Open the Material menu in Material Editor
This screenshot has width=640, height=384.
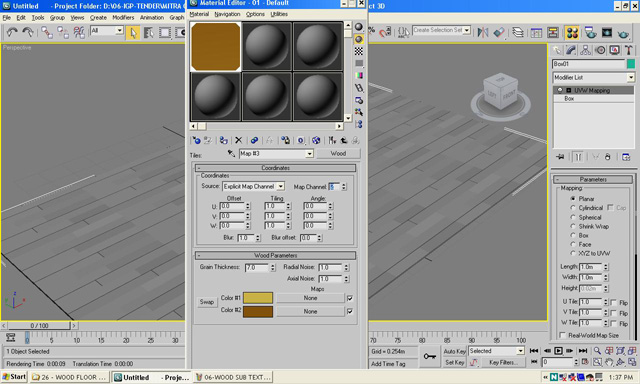coord(199,14)
